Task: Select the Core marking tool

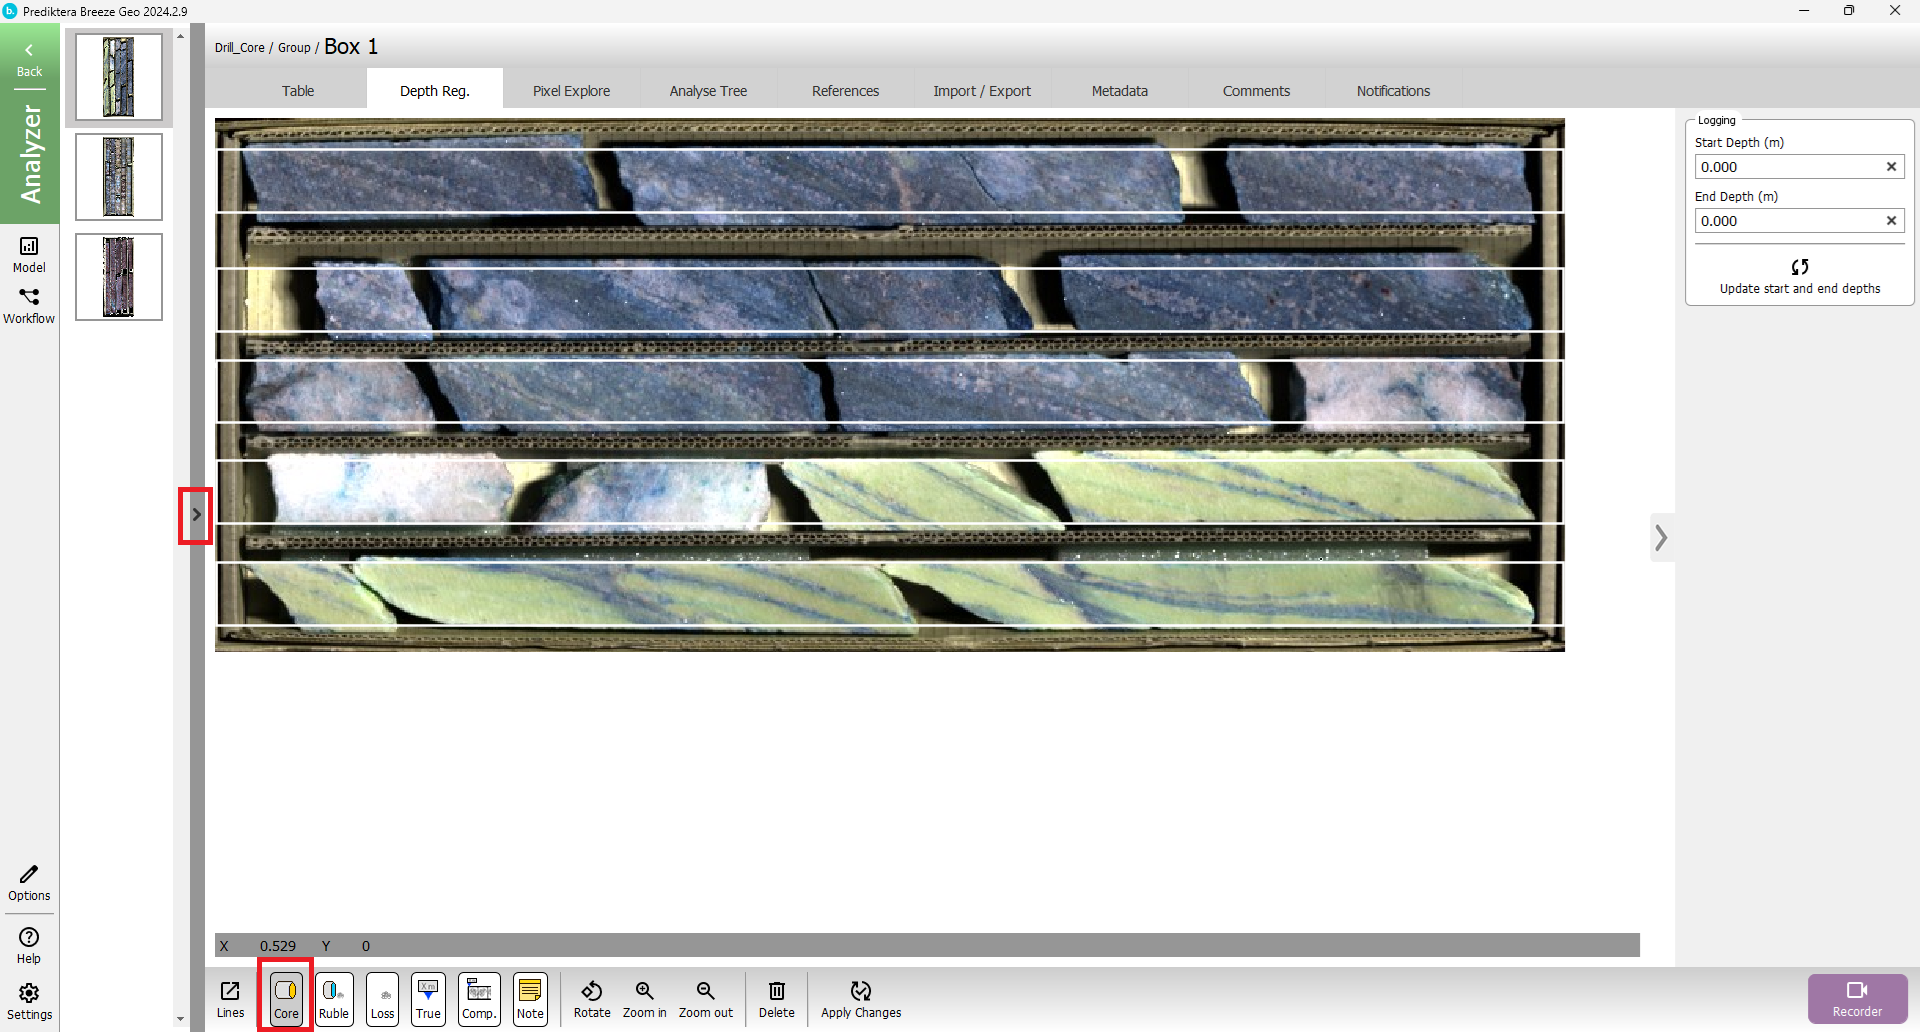Action: click(285, 998)
